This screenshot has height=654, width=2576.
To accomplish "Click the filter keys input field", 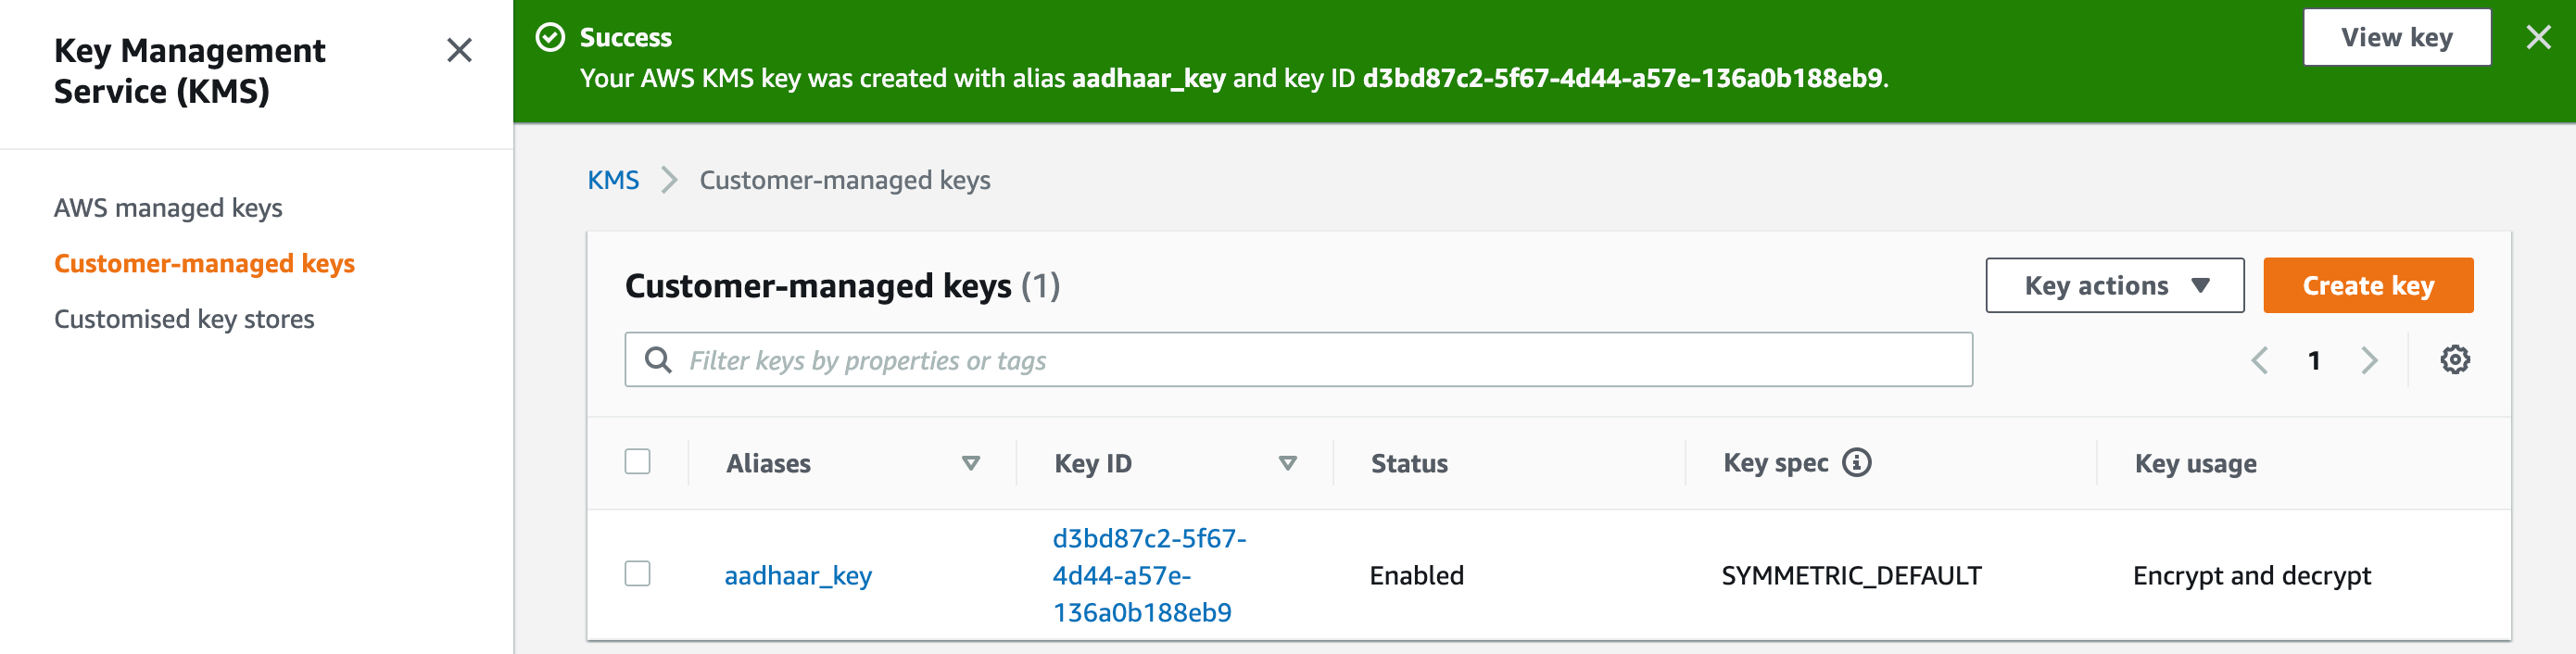I will click(1200, 359).
